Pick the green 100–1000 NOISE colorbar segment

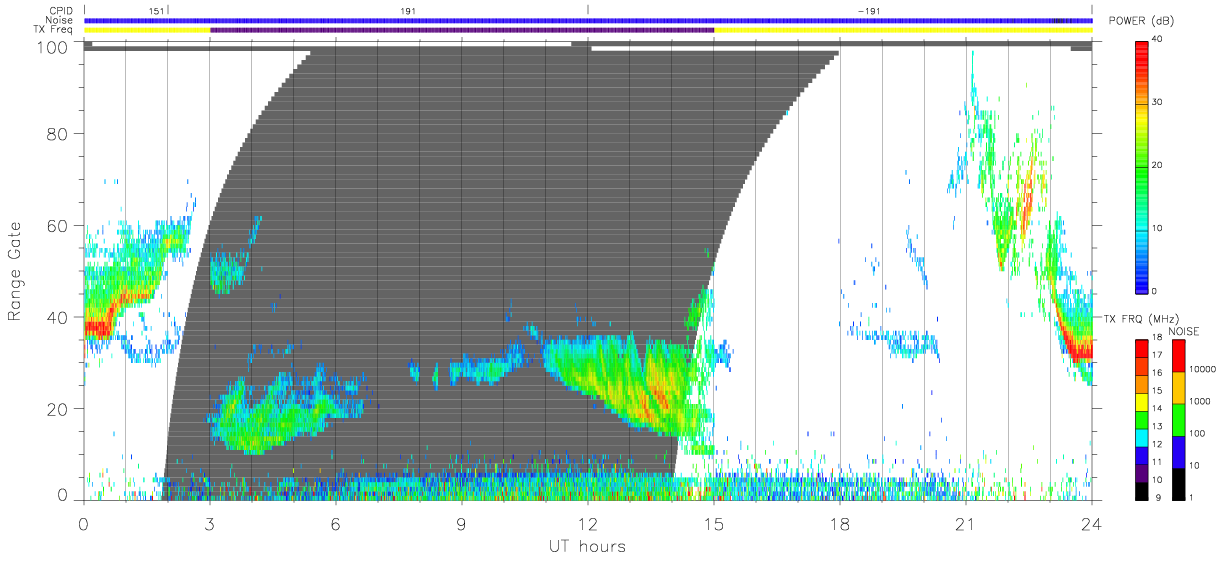pyautogui.click(x=1178, y=420)
